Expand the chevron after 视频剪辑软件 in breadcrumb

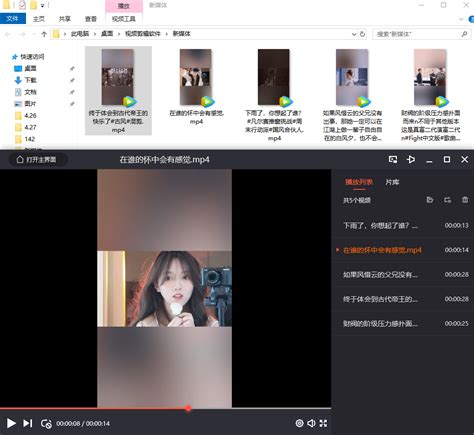click(166, 34)
